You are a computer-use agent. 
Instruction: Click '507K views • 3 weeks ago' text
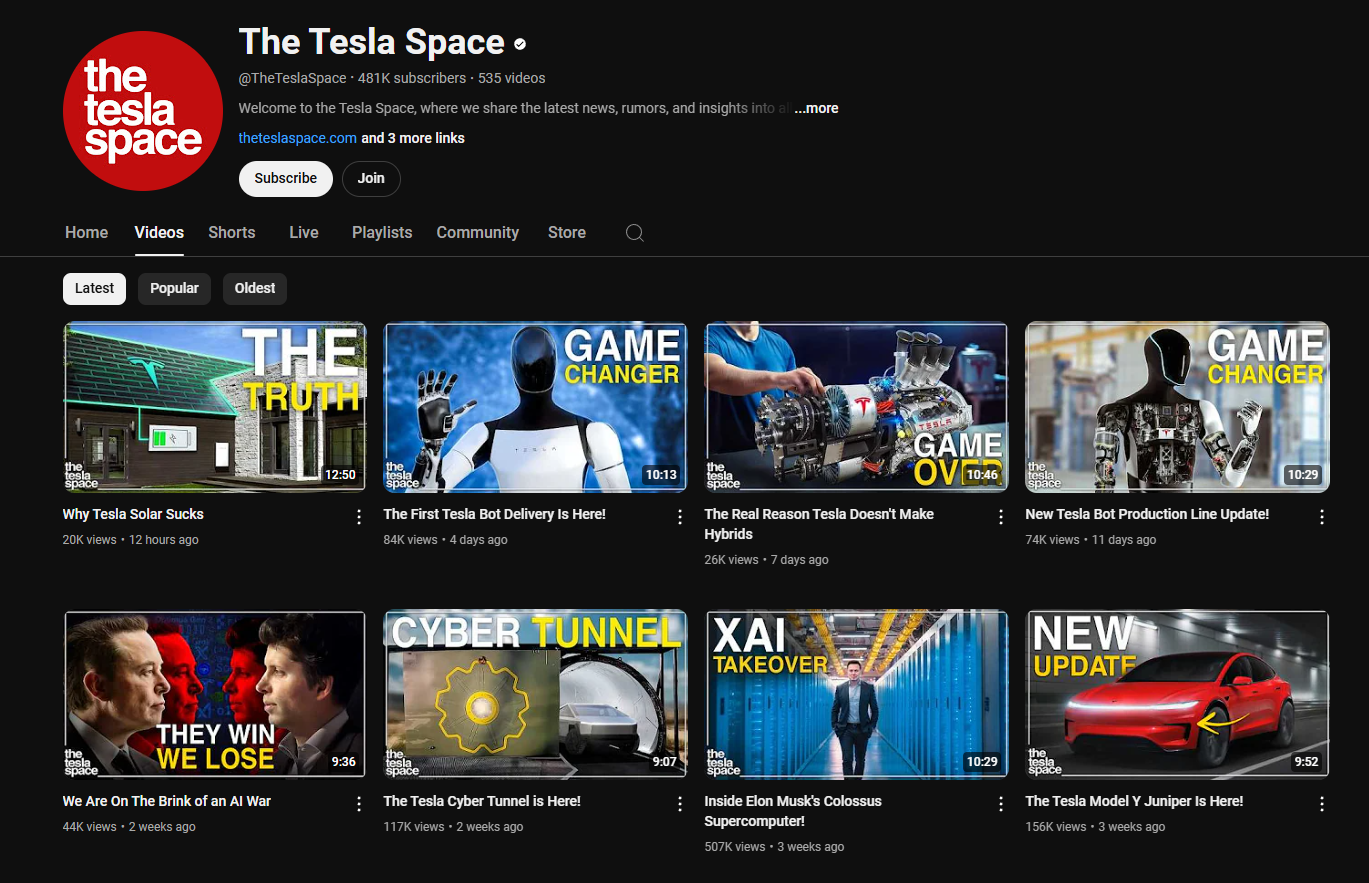[x=775, y=847]
